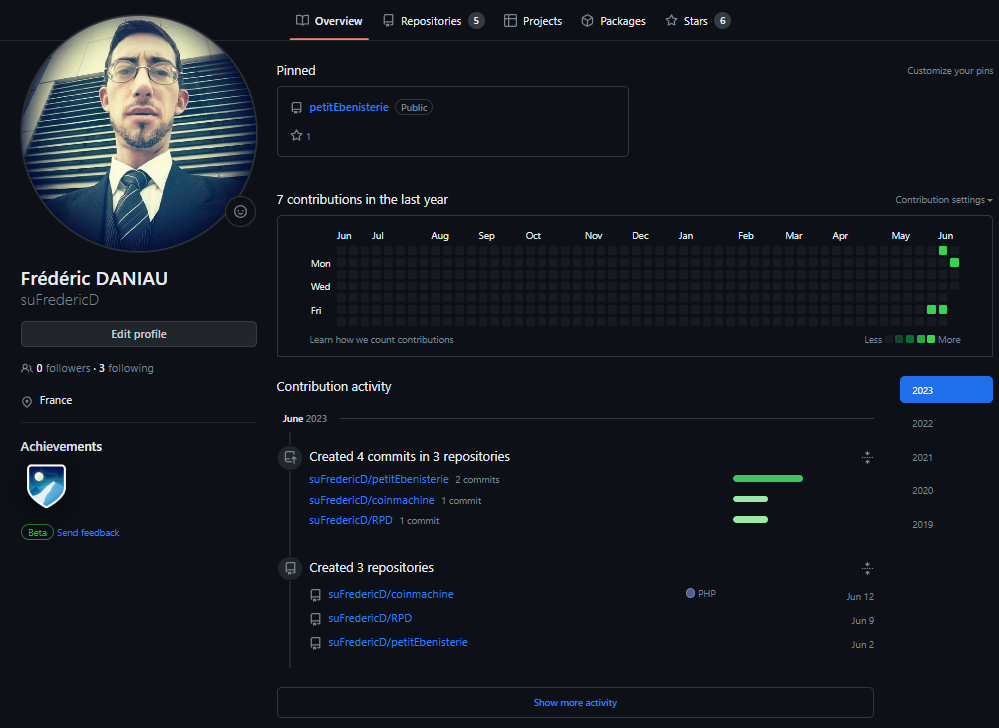Click the commits push icon in timeline
Viewport: 999px width, 728px height.
[290, 457]
